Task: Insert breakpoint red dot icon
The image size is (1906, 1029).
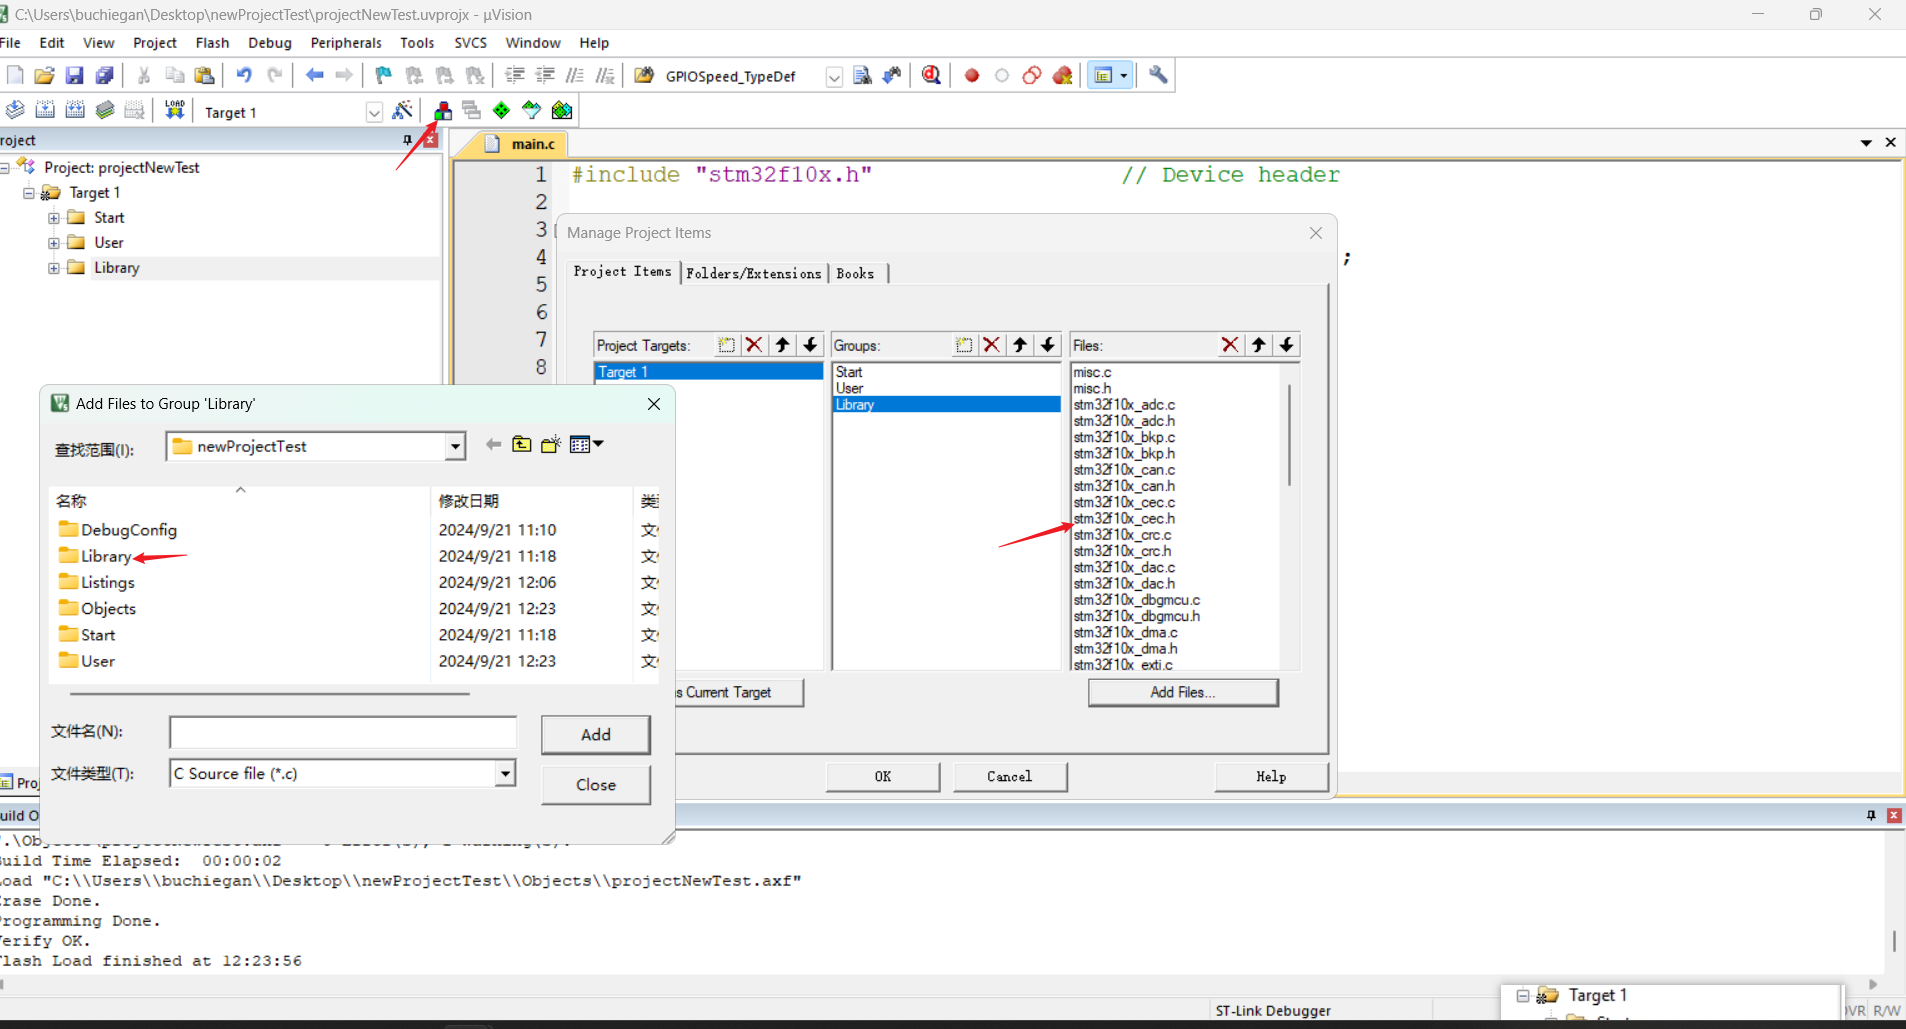Action: [x=971, y=75]
